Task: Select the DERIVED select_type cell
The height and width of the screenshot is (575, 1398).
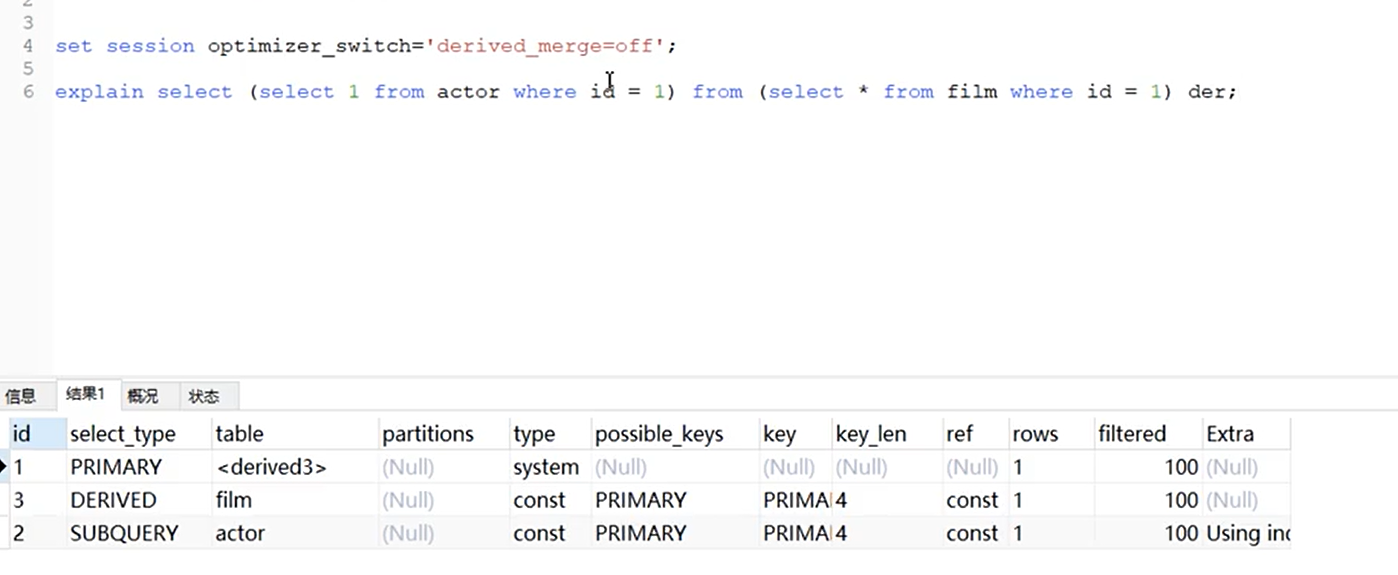Action: point(113,500)
